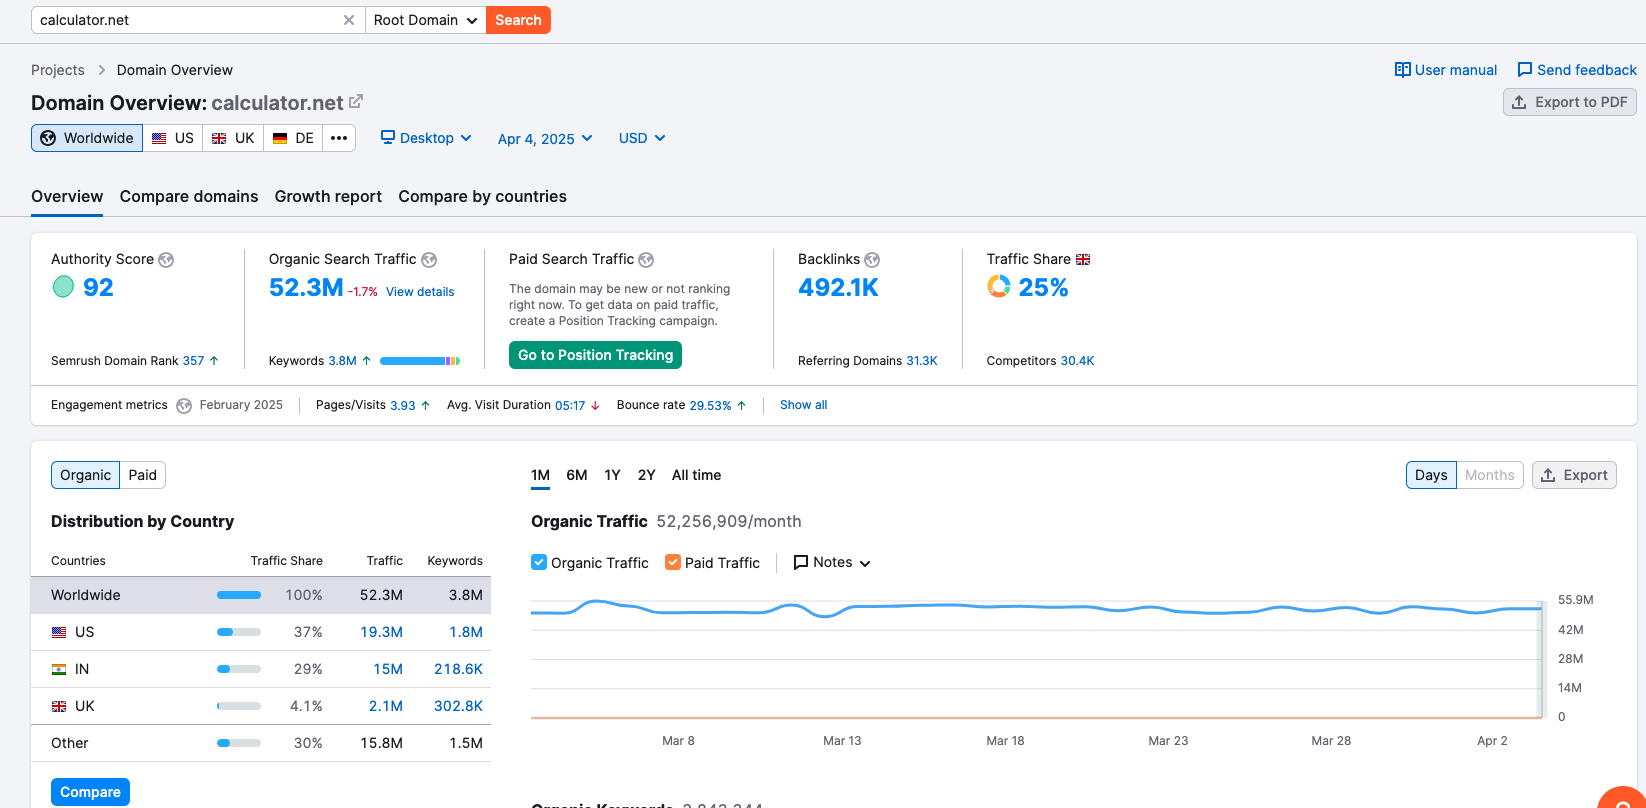Select the Organic distribution toggle

[85, 475]
